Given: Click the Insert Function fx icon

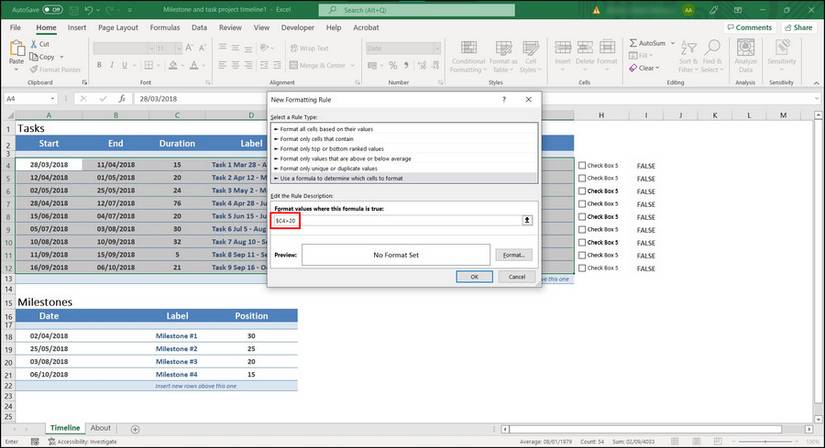Looking at the screenshot, I should coord(121,99).
